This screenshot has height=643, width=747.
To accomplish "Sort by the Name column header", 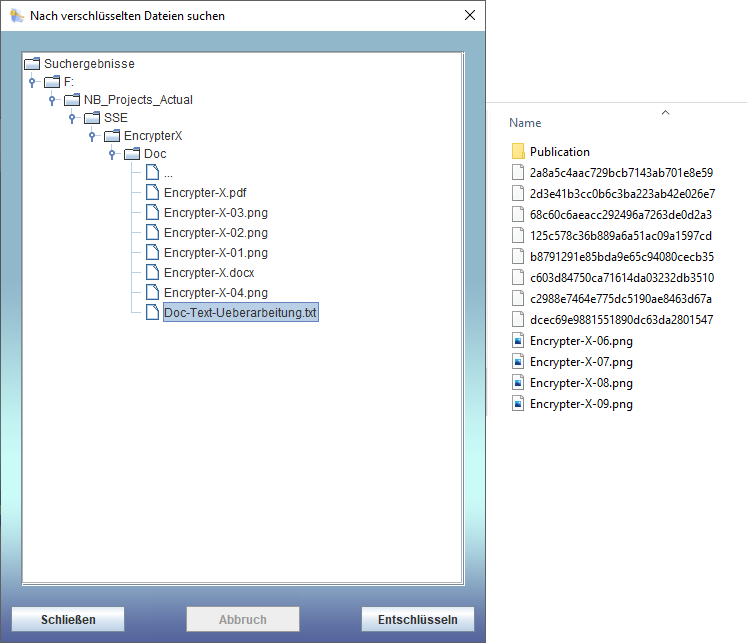I will click(x=525, y=123).
